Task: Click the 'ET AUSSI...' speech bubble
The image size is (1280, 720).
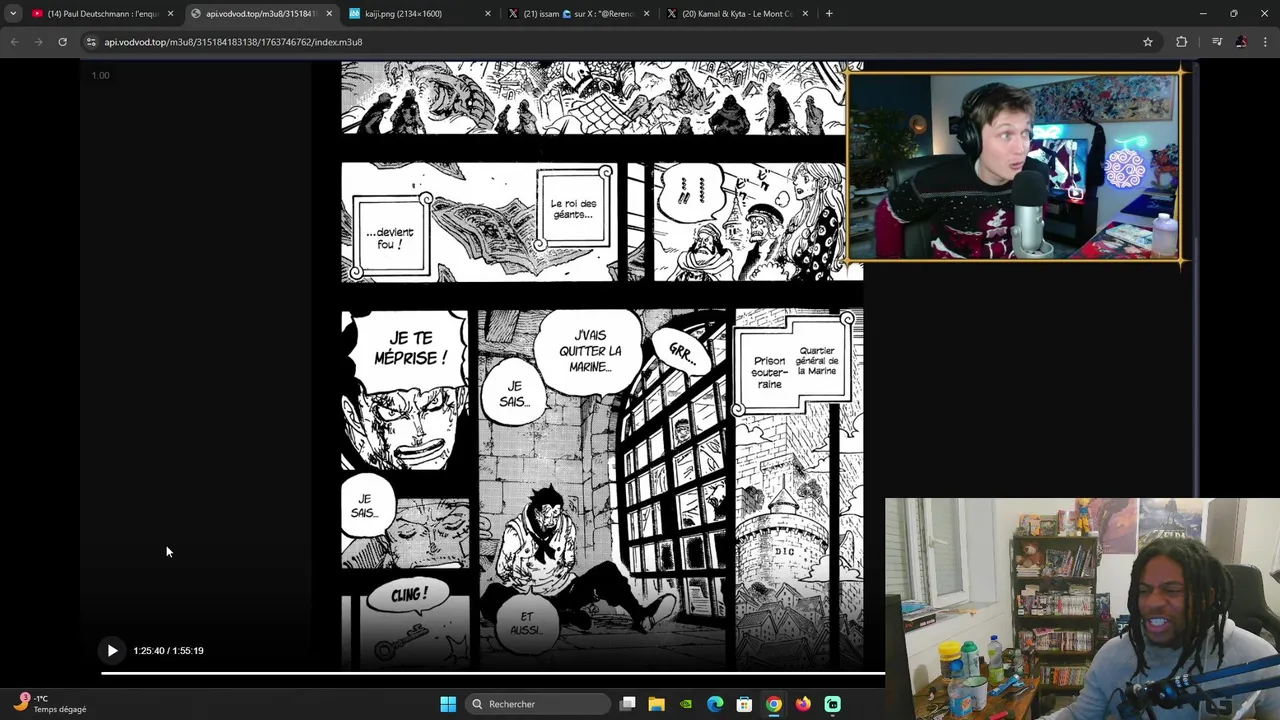Action: pos(525,623)
